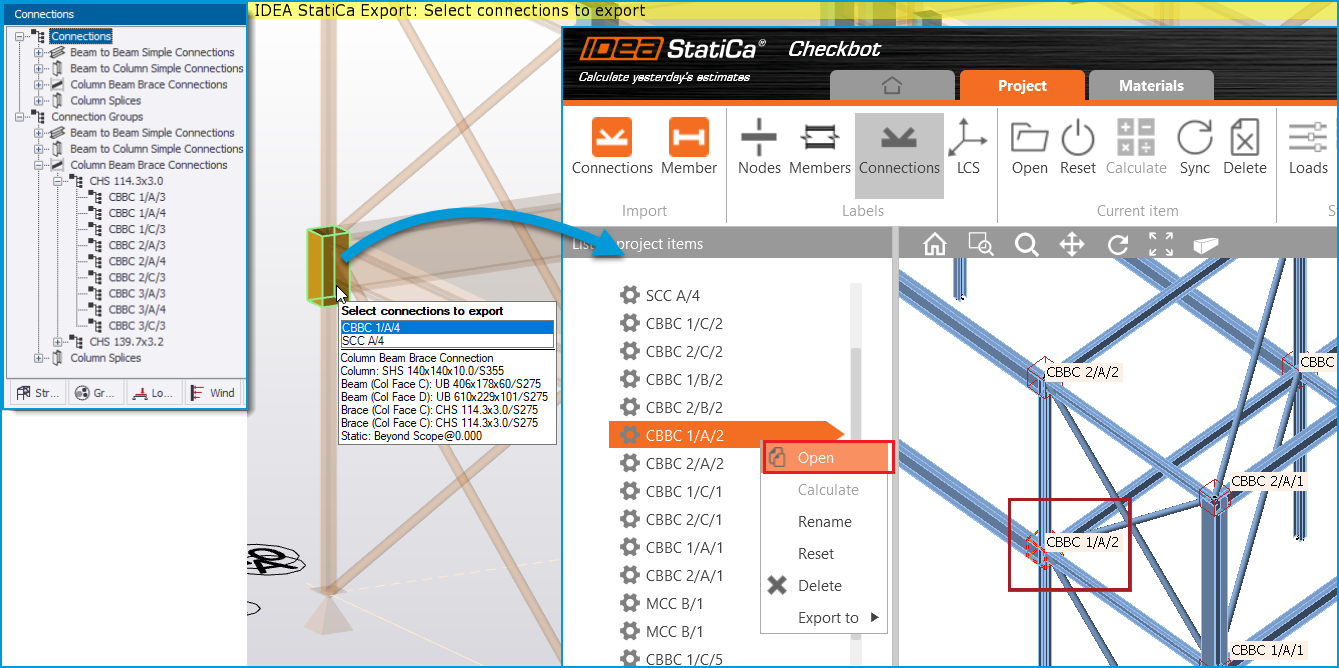Select CBBC 2/A/2 in the project items list

(x=684, y=463)
